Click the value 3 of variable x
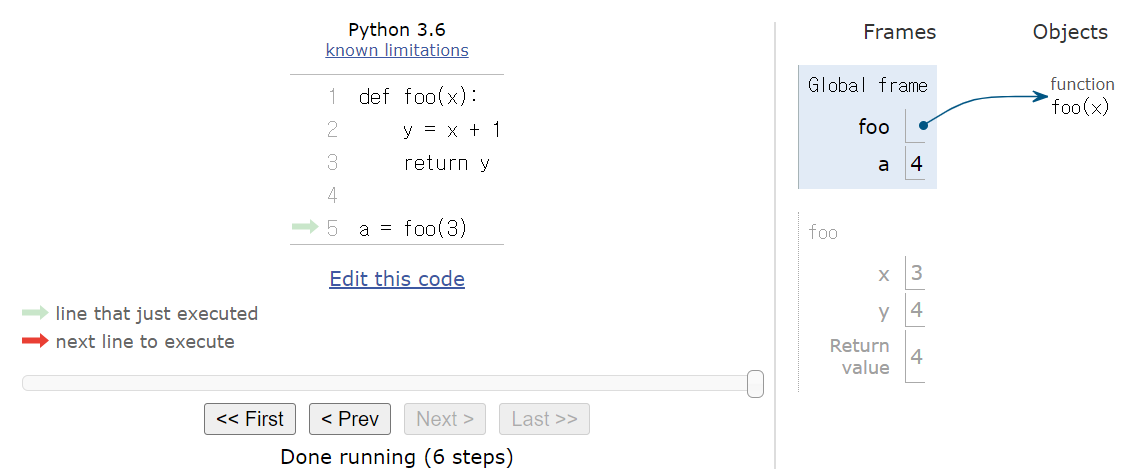The image size is (1138, 469). [x=916, y=274]
